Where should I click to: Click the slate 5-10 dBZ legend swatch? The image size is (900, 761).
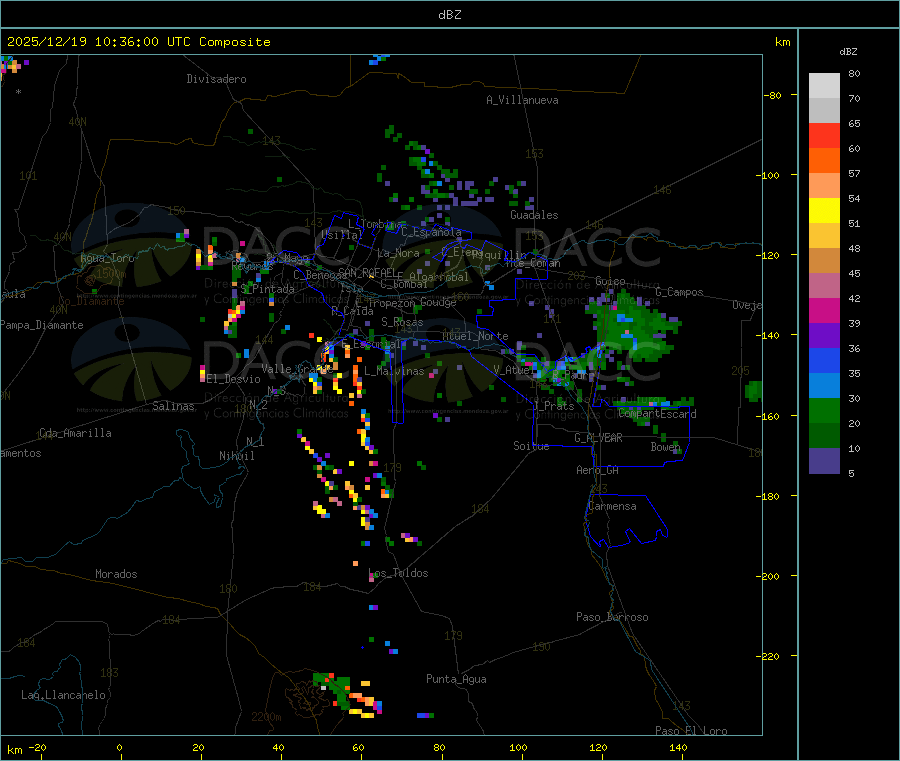(824, 461)
